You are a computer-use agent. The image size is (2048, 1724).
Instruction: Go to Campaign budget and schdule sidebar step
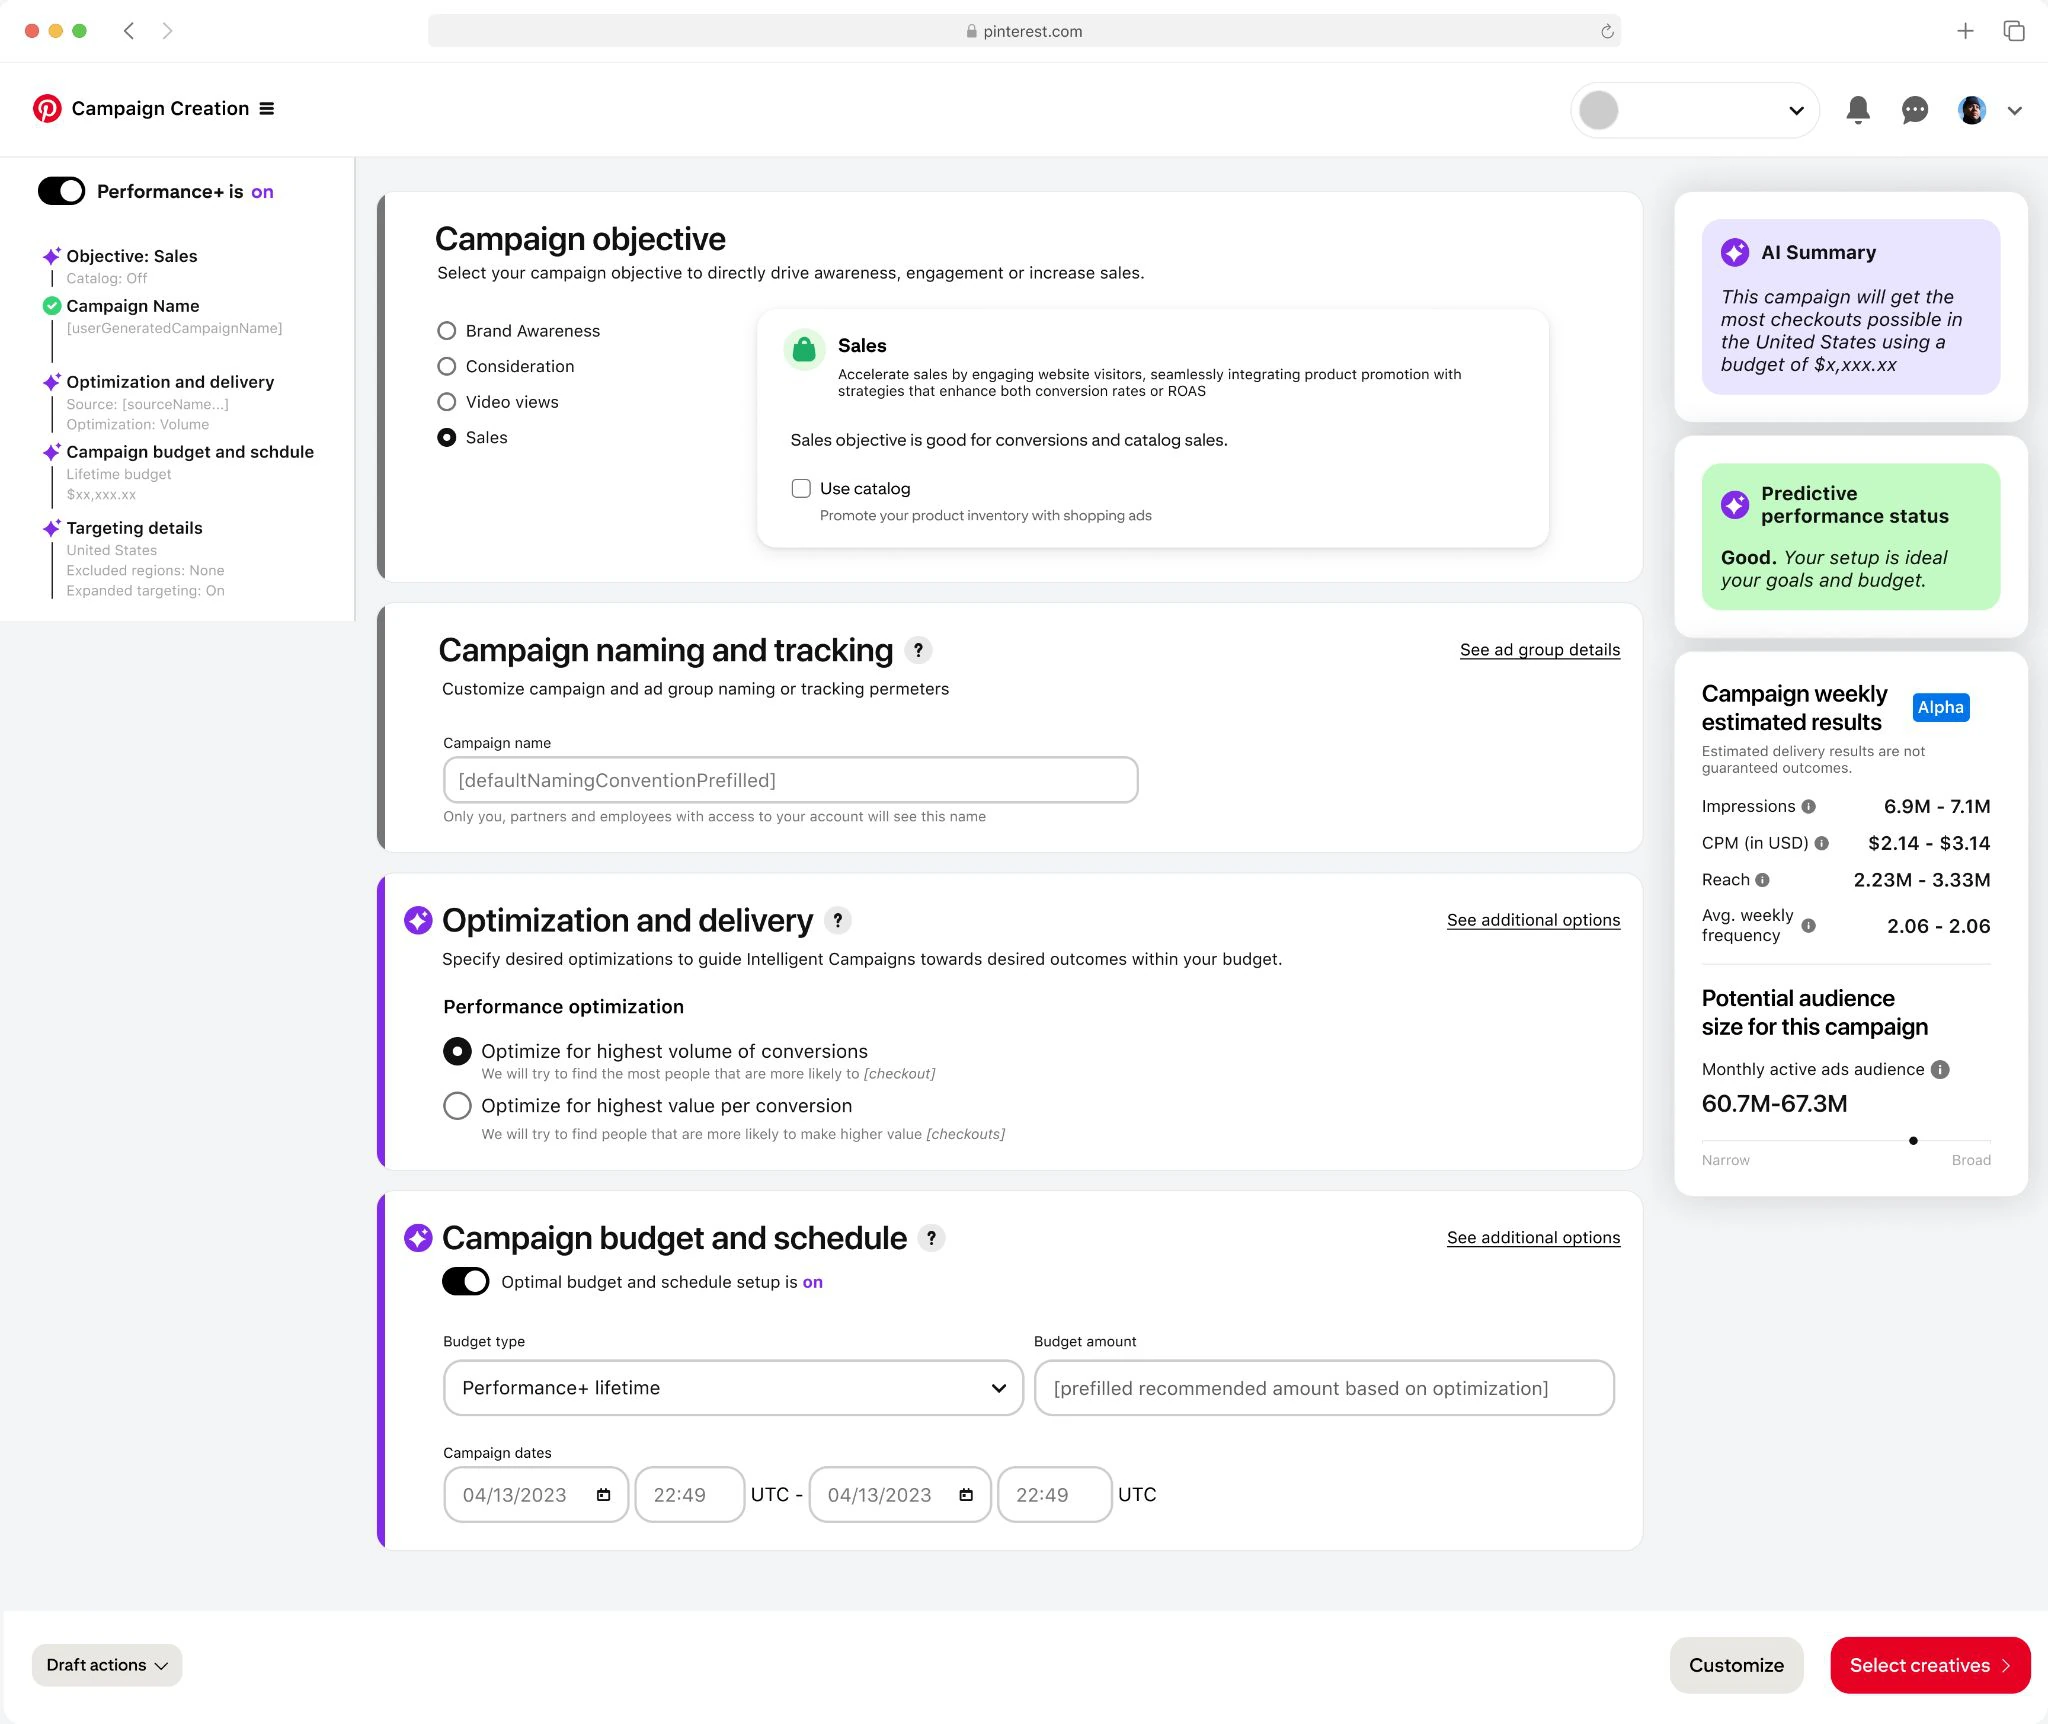pyautogui.click(x=190, y=452)
